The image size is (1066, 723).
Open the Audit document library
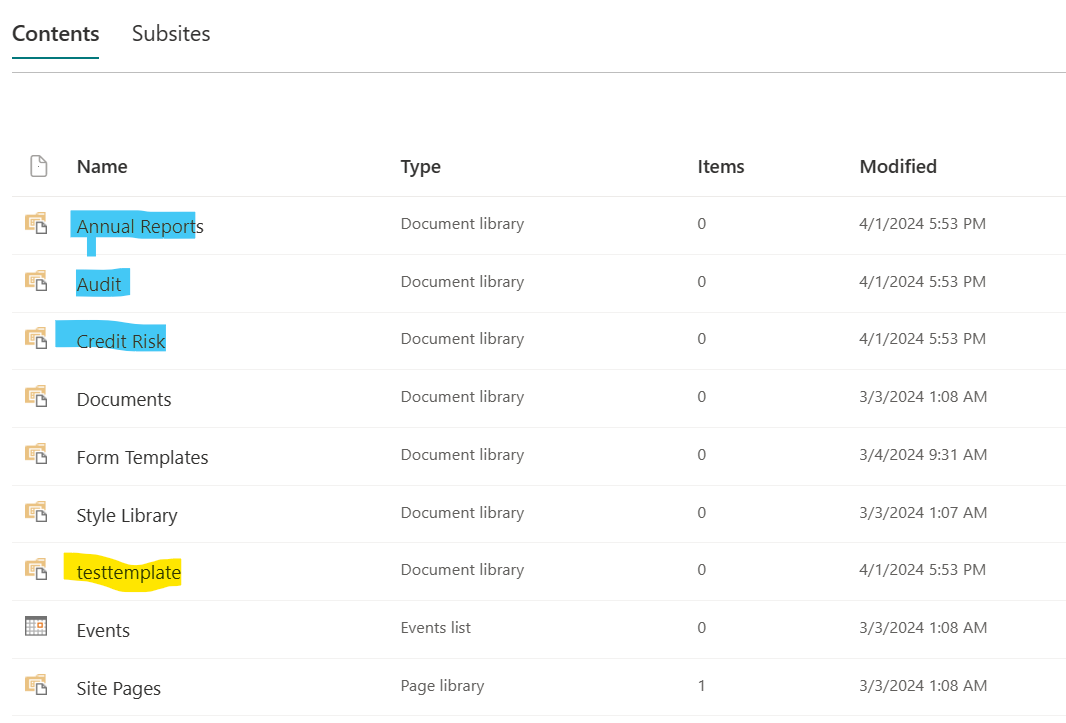click(x=99, y=284)
